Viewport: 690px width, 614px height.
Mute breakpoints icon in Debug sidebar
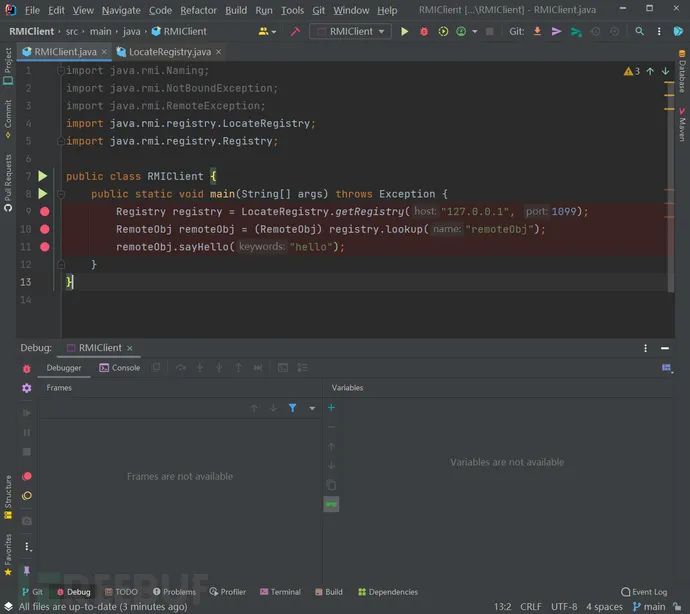(26, 496)
